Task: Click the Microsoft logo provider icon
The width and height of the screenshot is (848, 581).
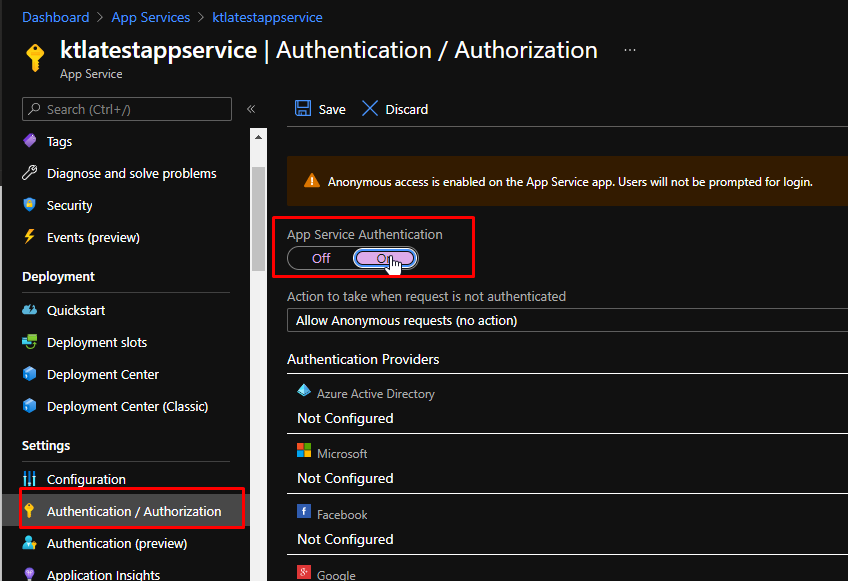Action: click(304, 450)
